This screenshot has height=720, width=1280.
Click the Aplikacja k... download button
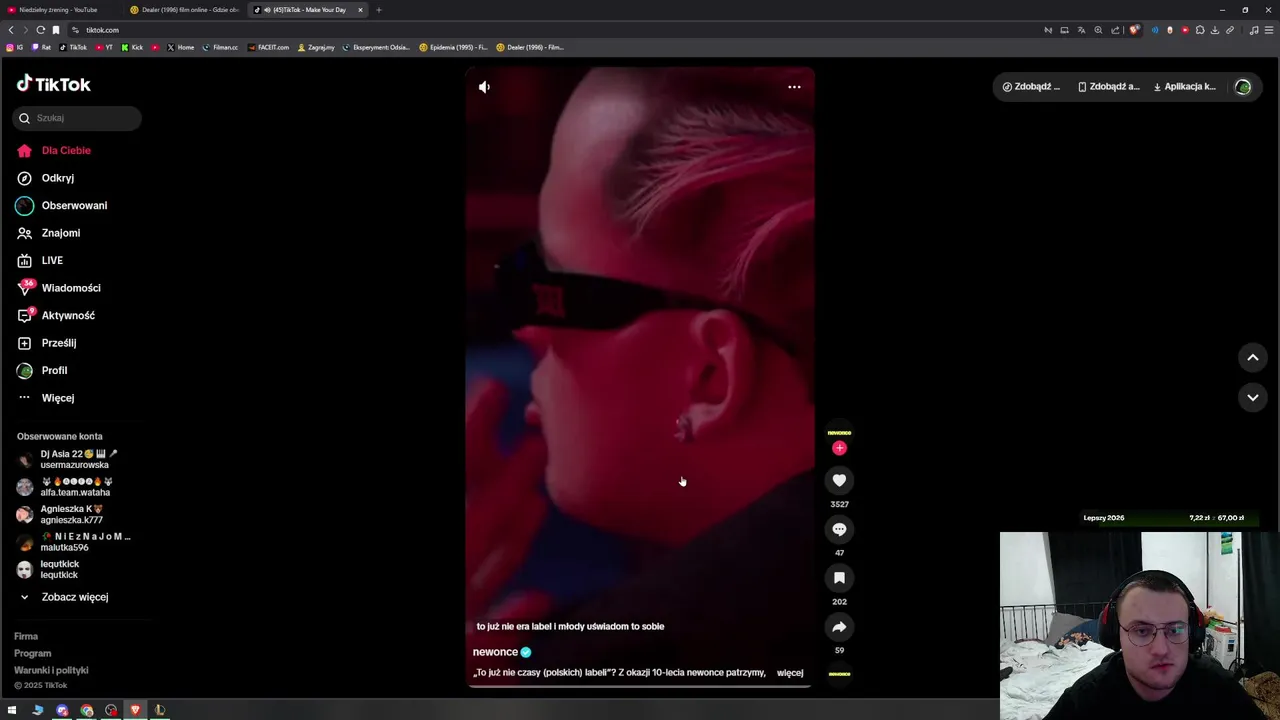point(1184,87)
